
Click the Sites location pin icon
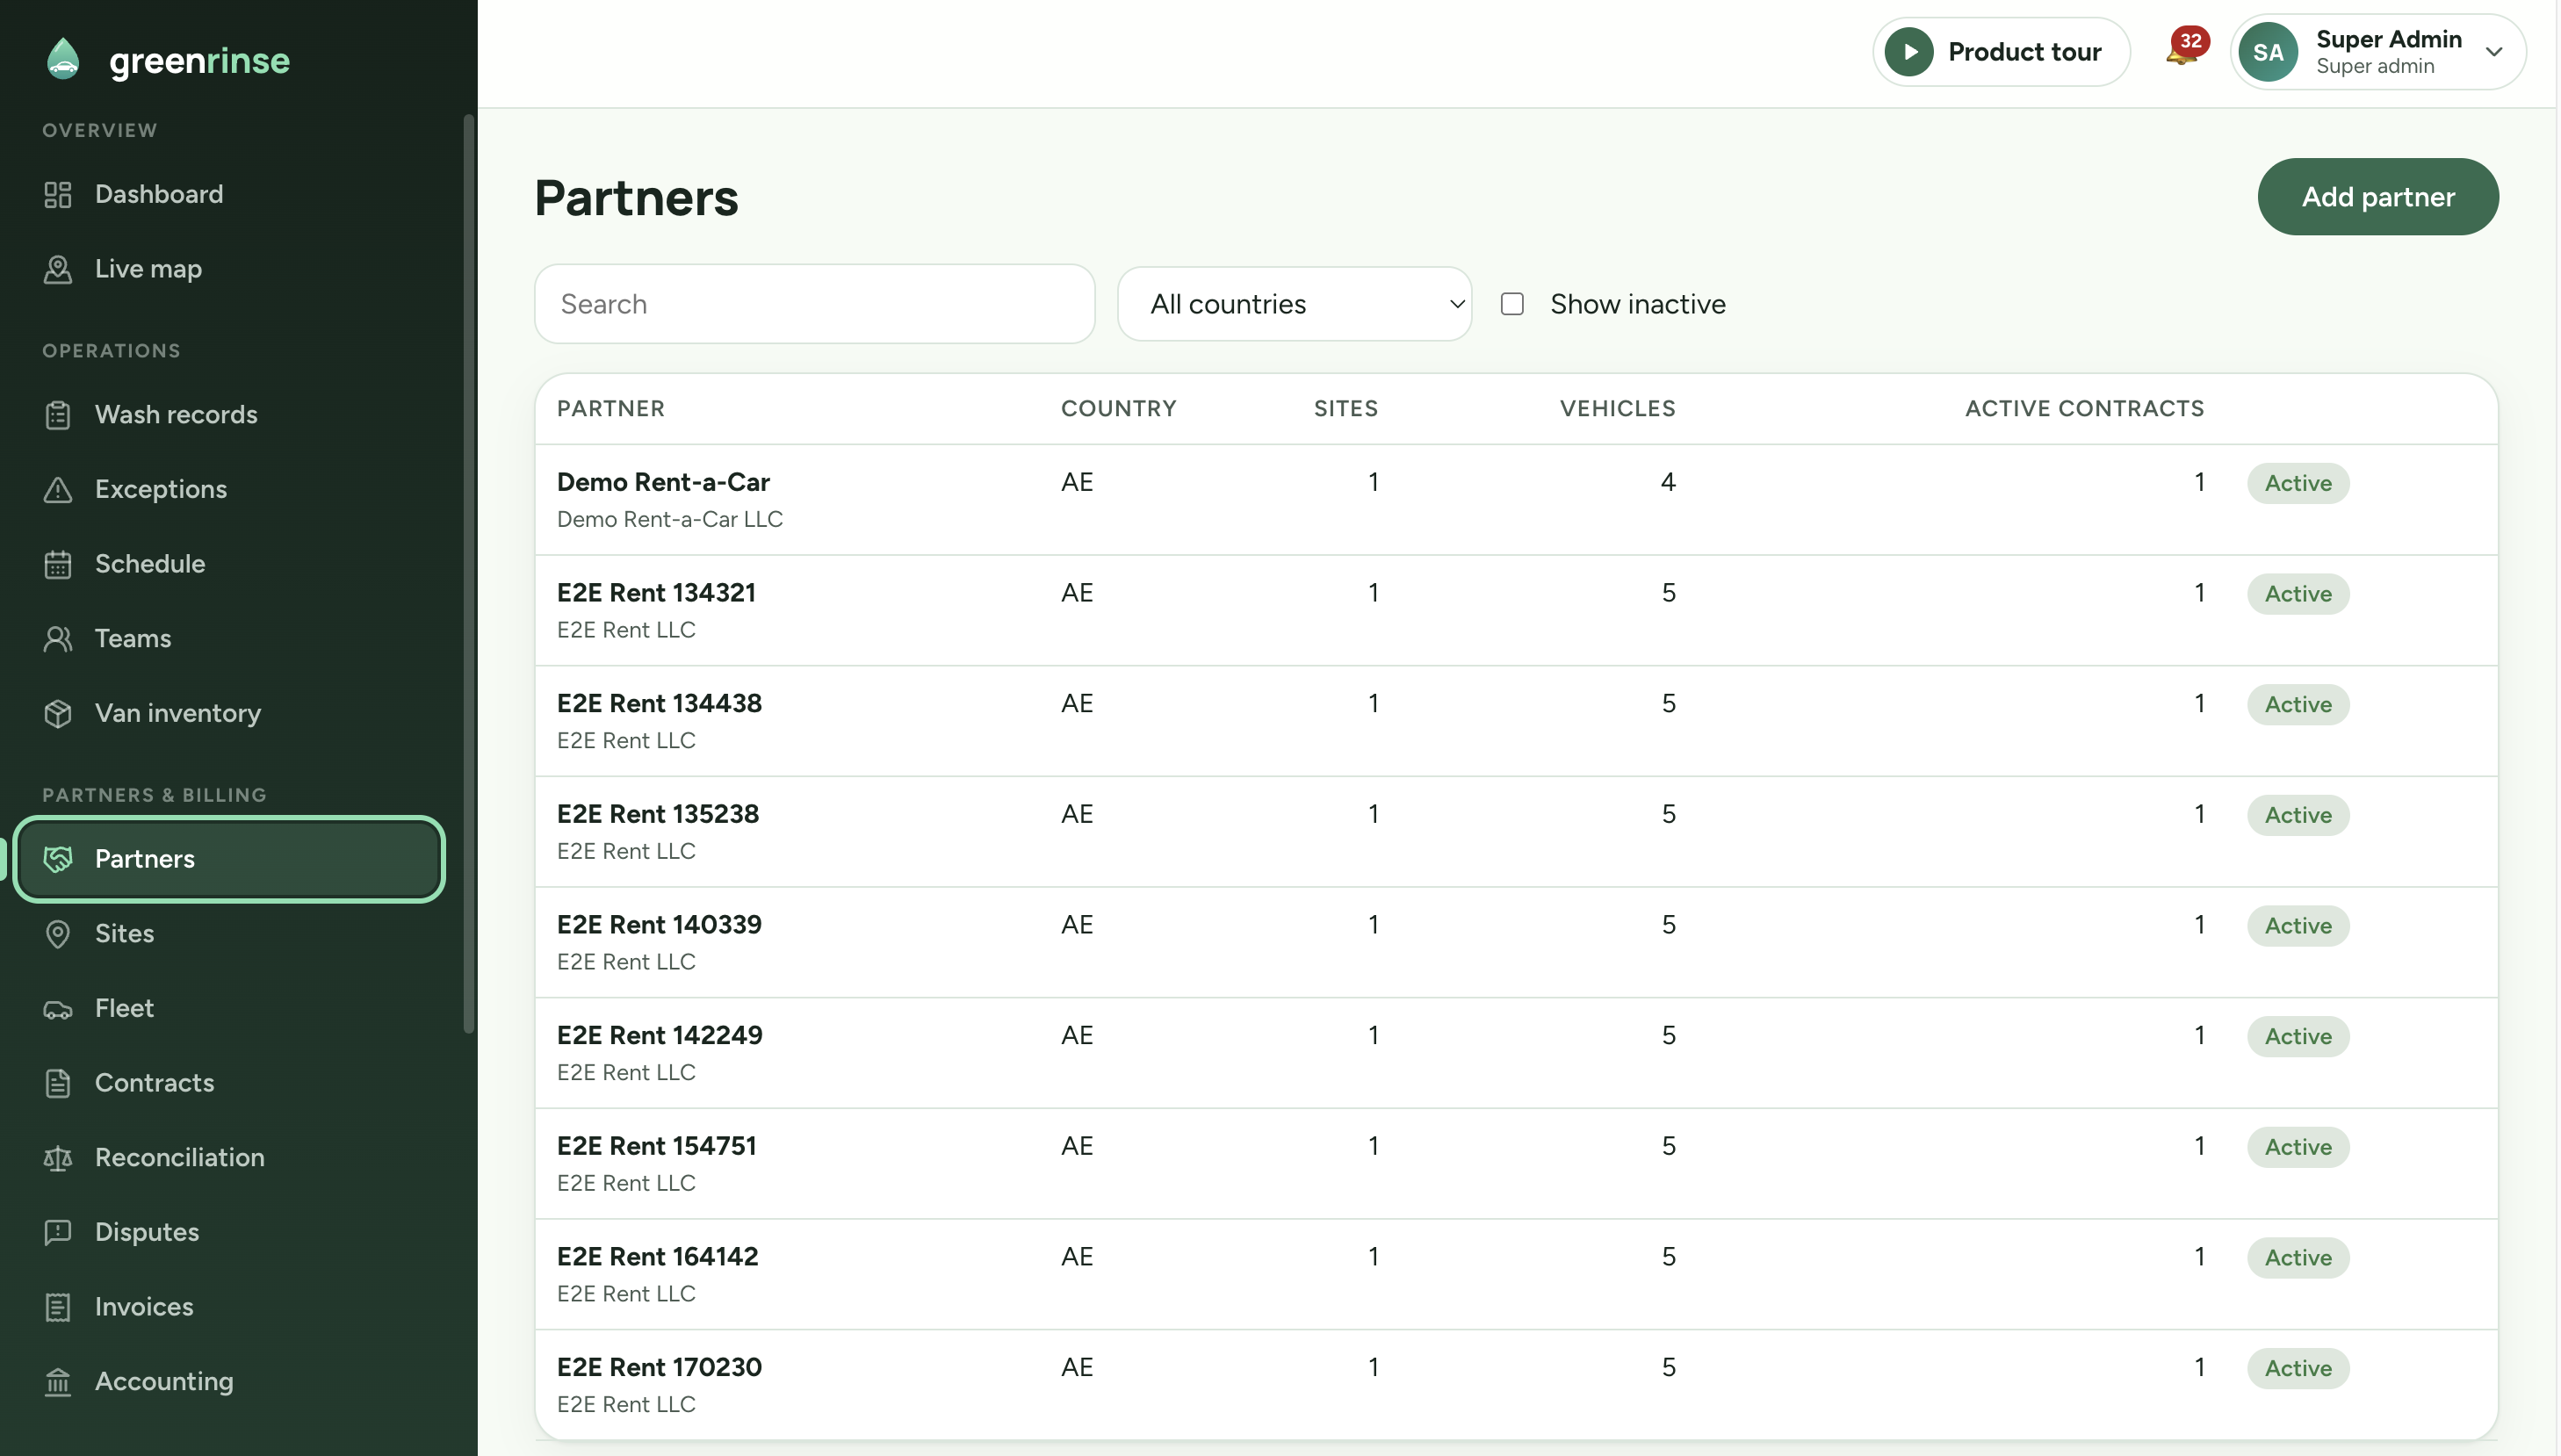coord(58,933)
